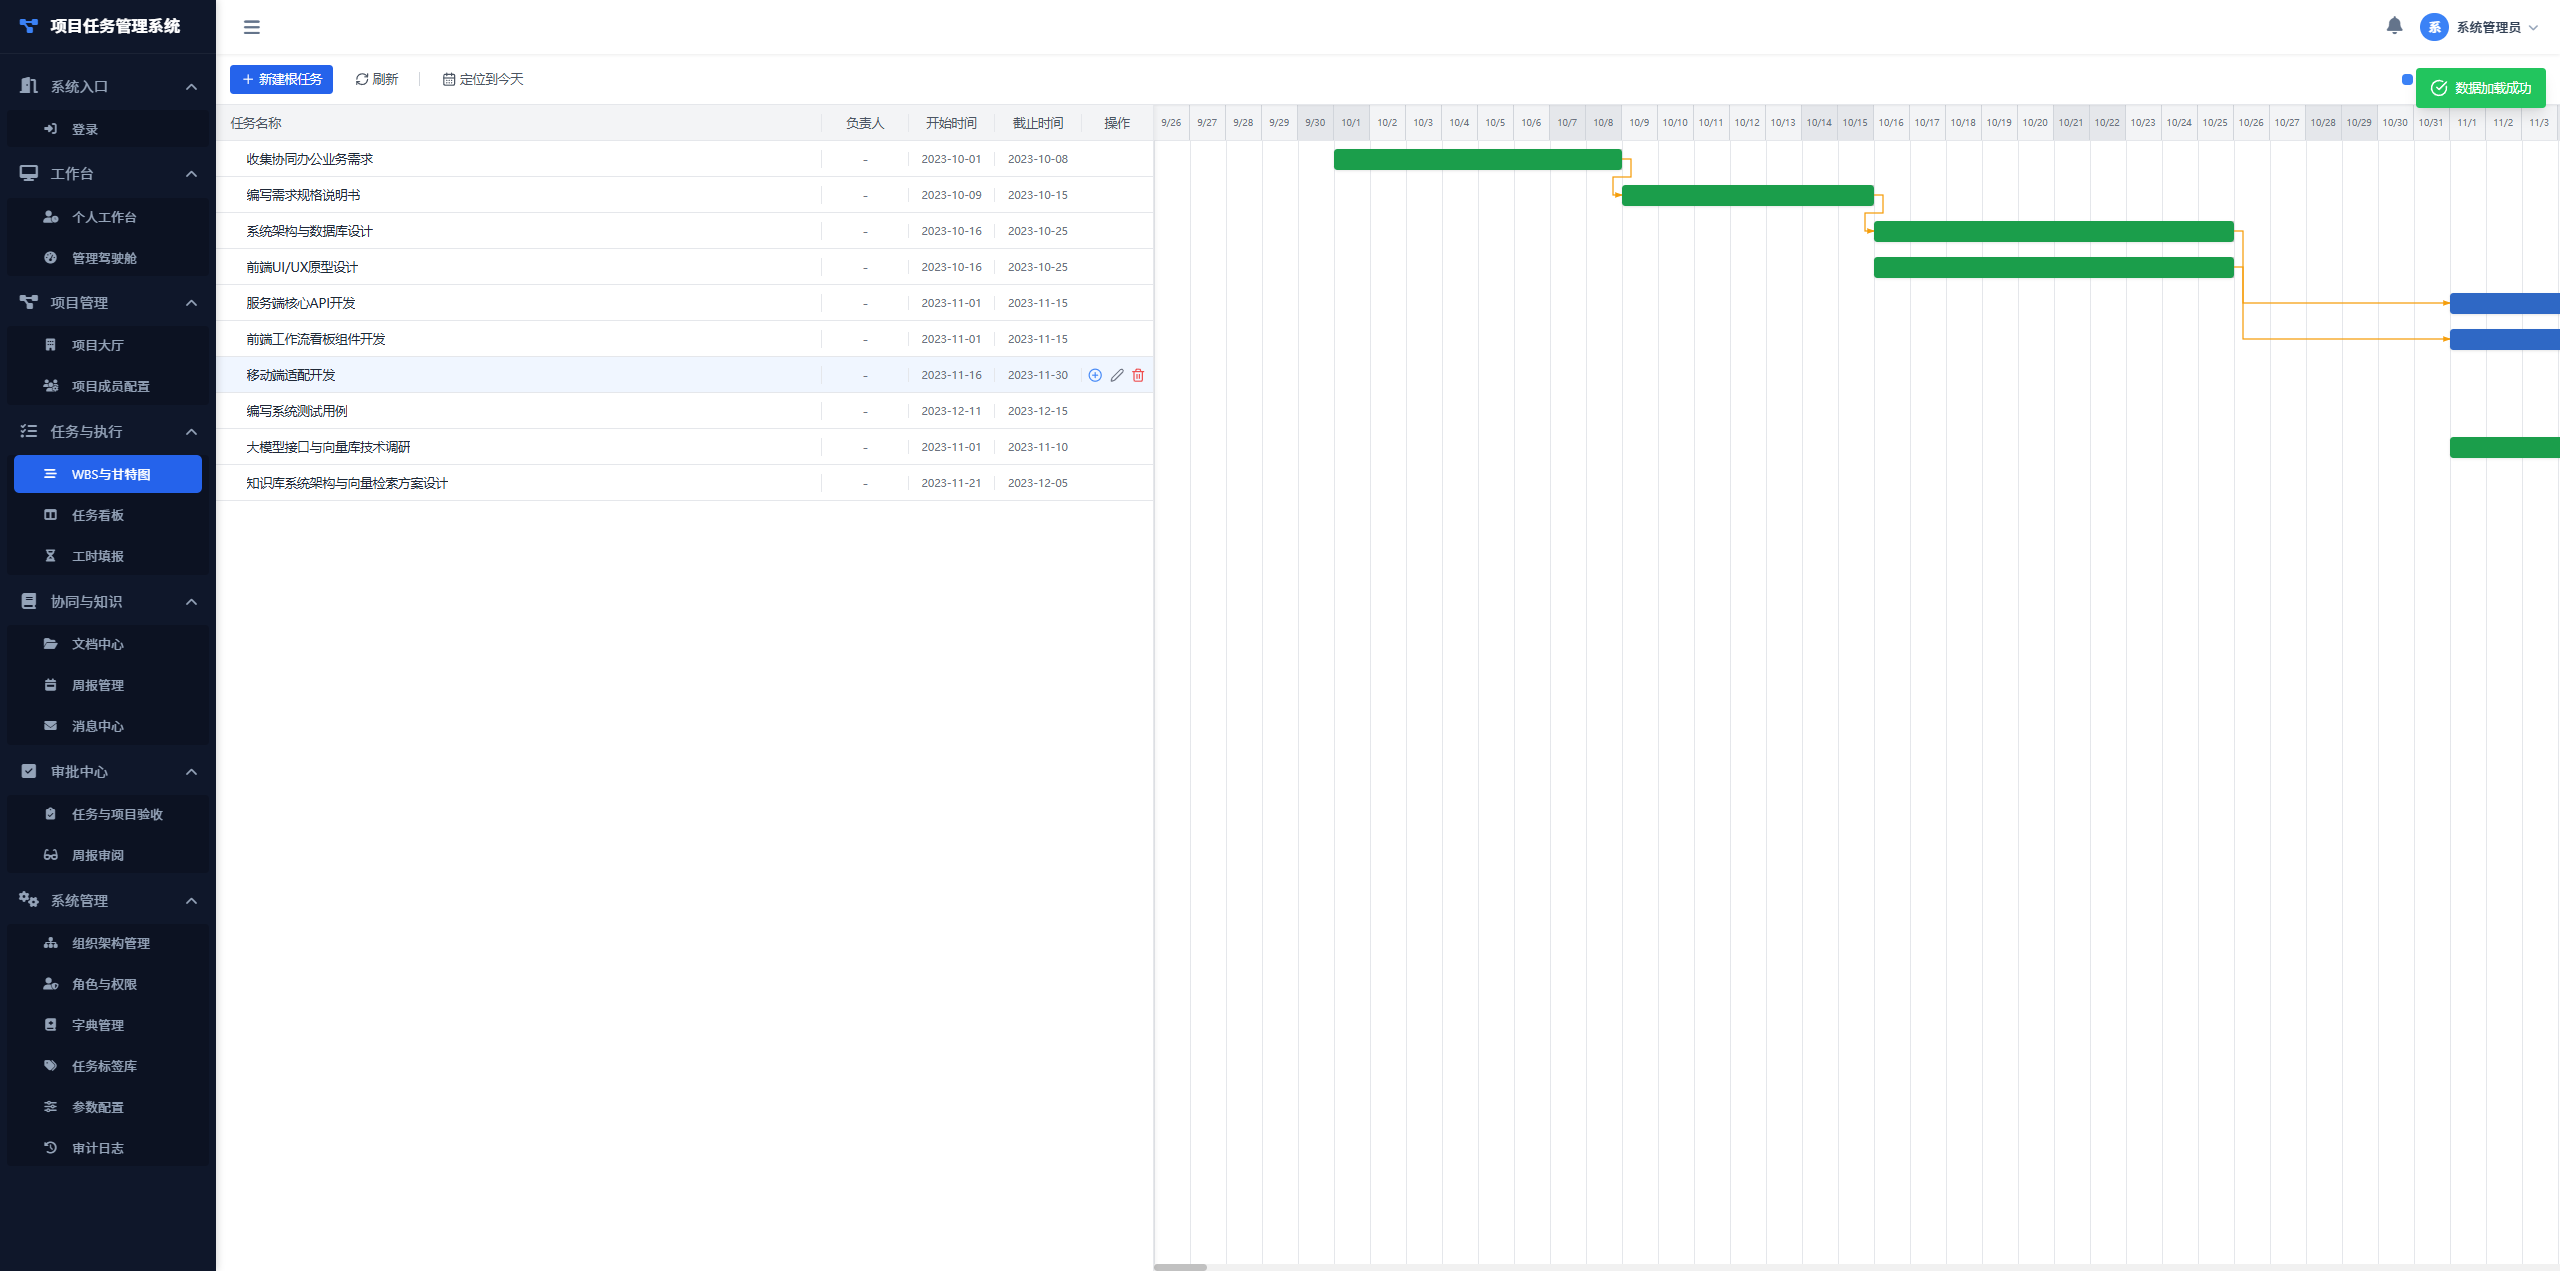Delete the 移动端适配开发 task with the trash icon
The image size is (2560, 1271).
pos(1138,375)
